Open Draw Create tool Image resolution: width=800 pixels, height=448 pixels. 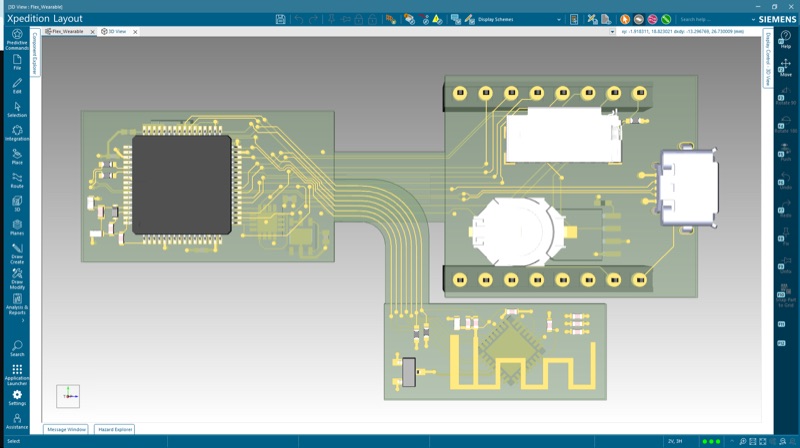(17, 254)
